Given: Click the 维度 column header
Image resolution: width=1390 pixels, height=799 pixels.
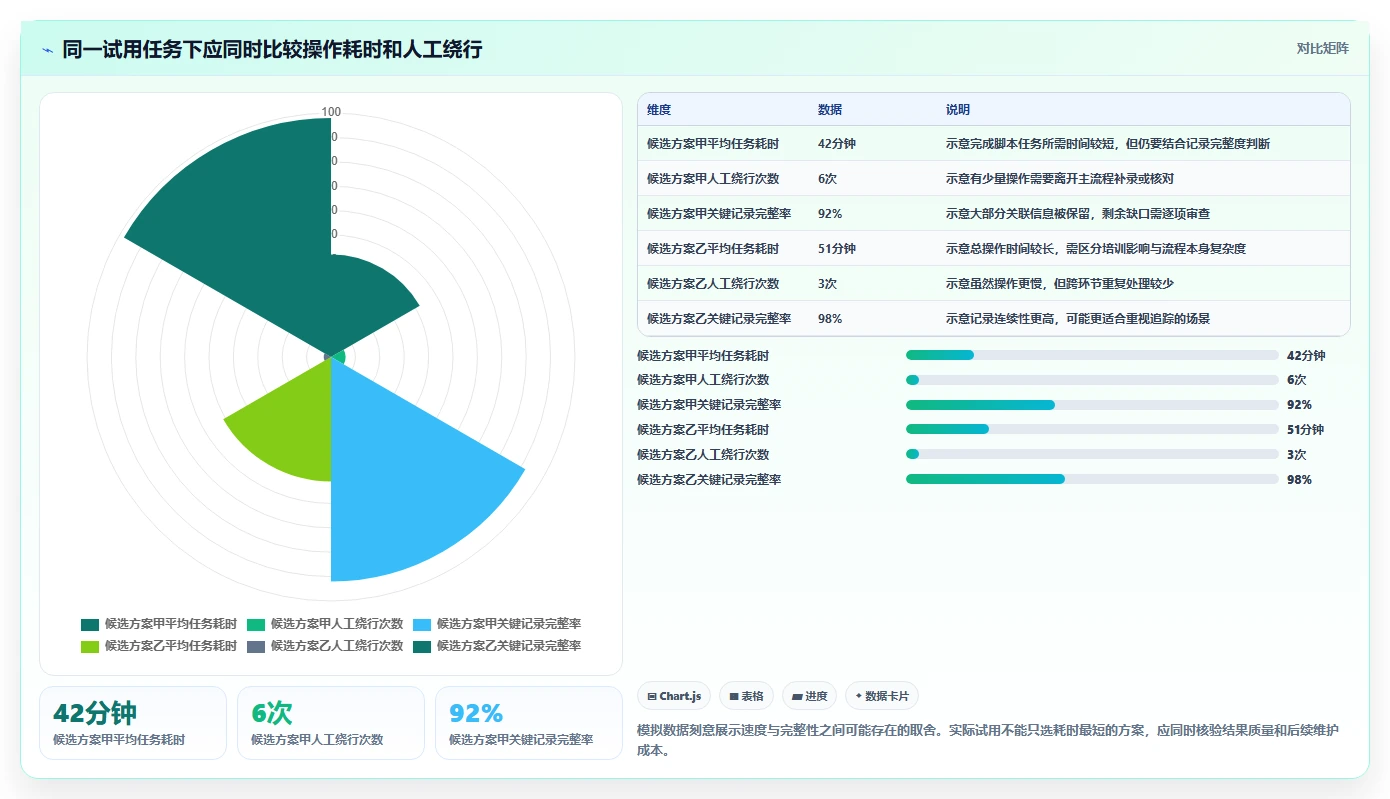Looking at the screenshot, I should pyautogui.click(x=659, y=110).
